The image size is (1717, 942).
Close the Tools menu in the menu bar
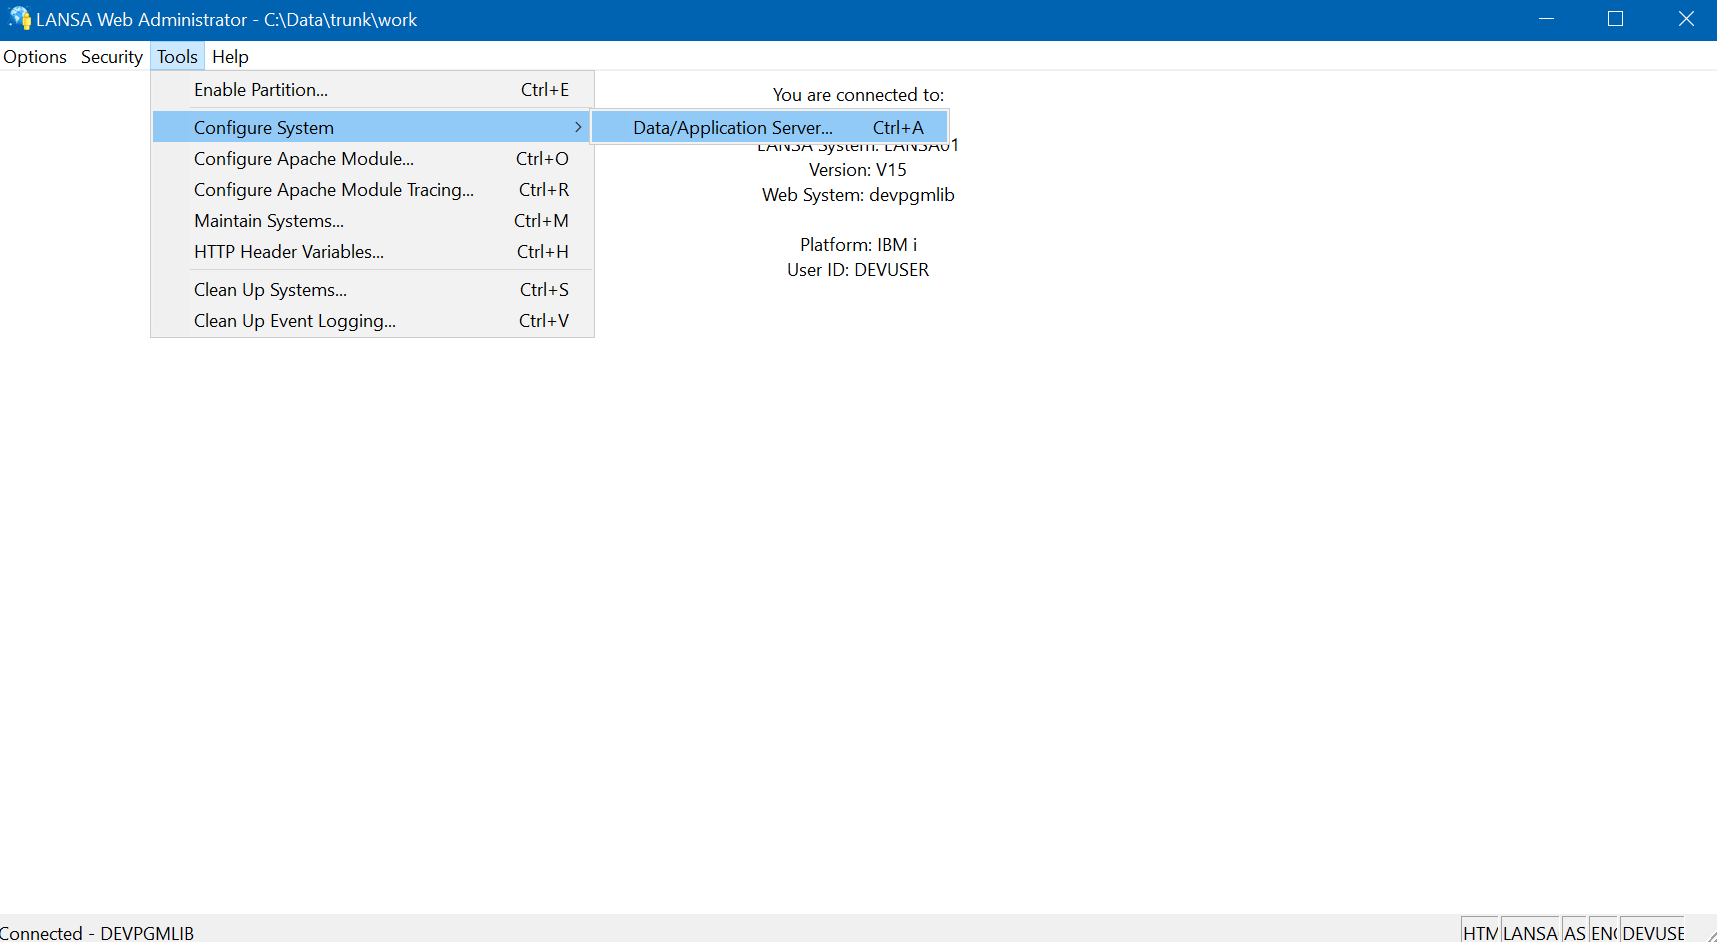point(177,57)
